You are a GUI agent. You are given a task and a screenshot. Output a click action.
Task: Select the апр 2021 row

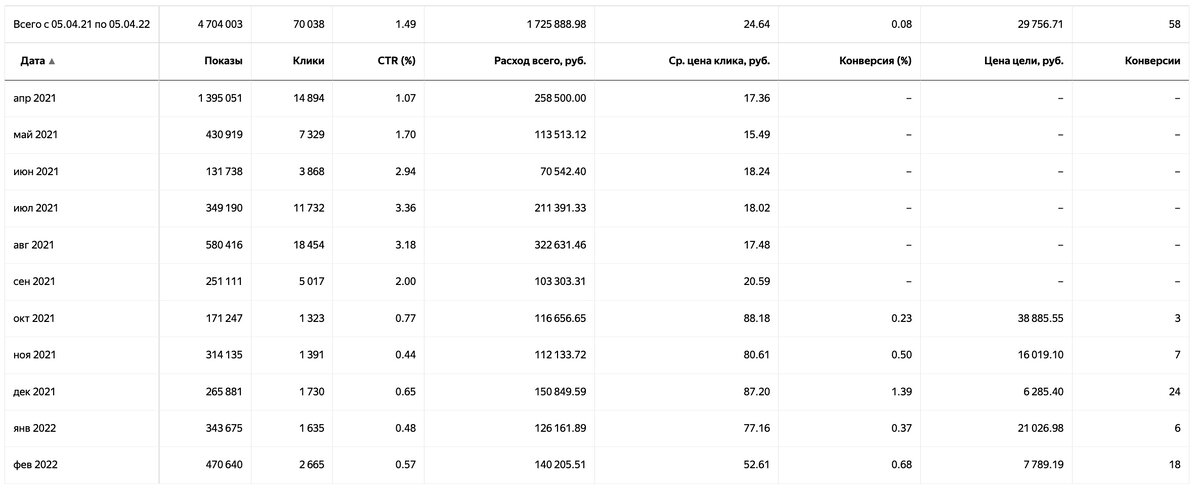coord(600,98)
